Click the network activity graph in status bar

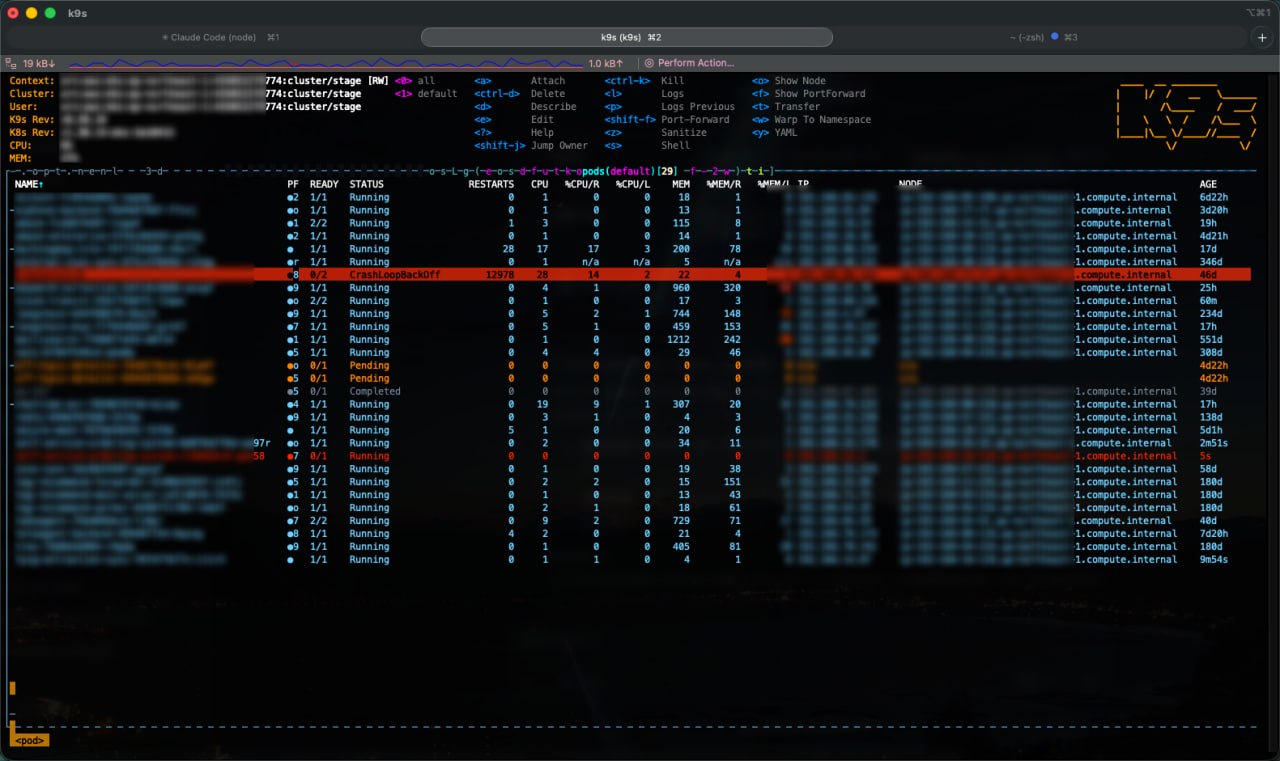(320, 63)
